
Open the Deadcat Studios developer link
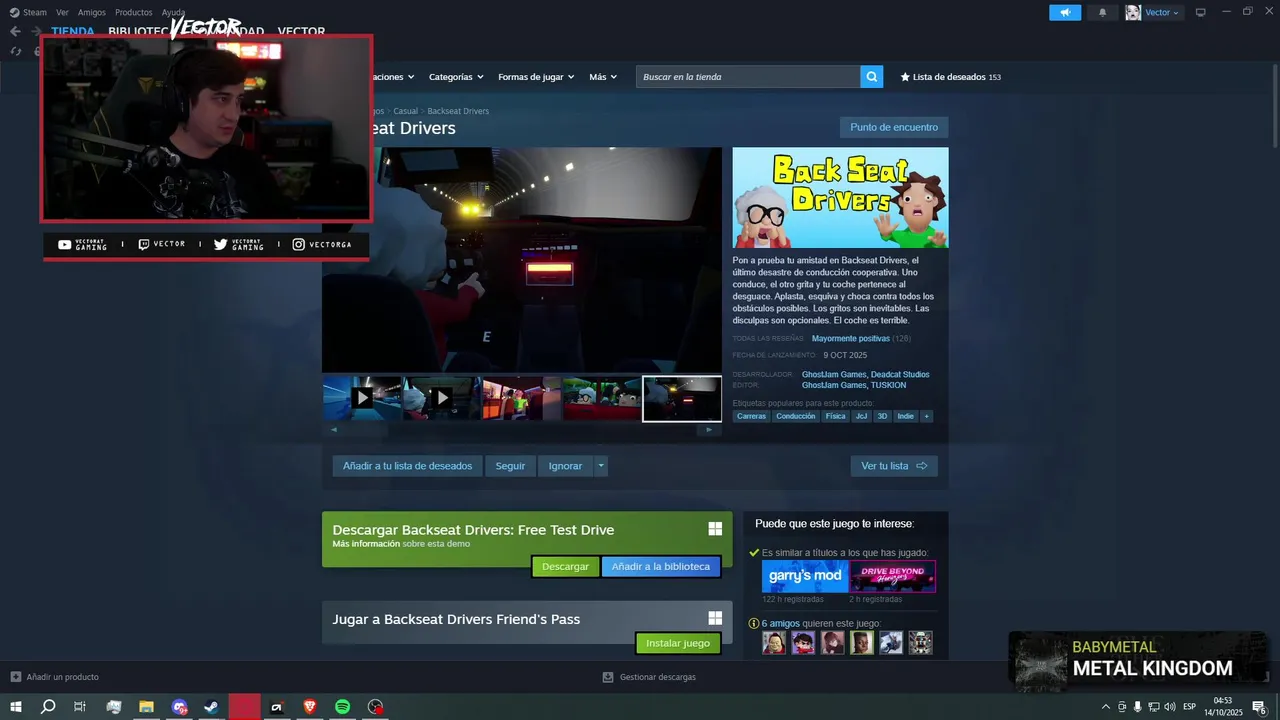point(900,375)
